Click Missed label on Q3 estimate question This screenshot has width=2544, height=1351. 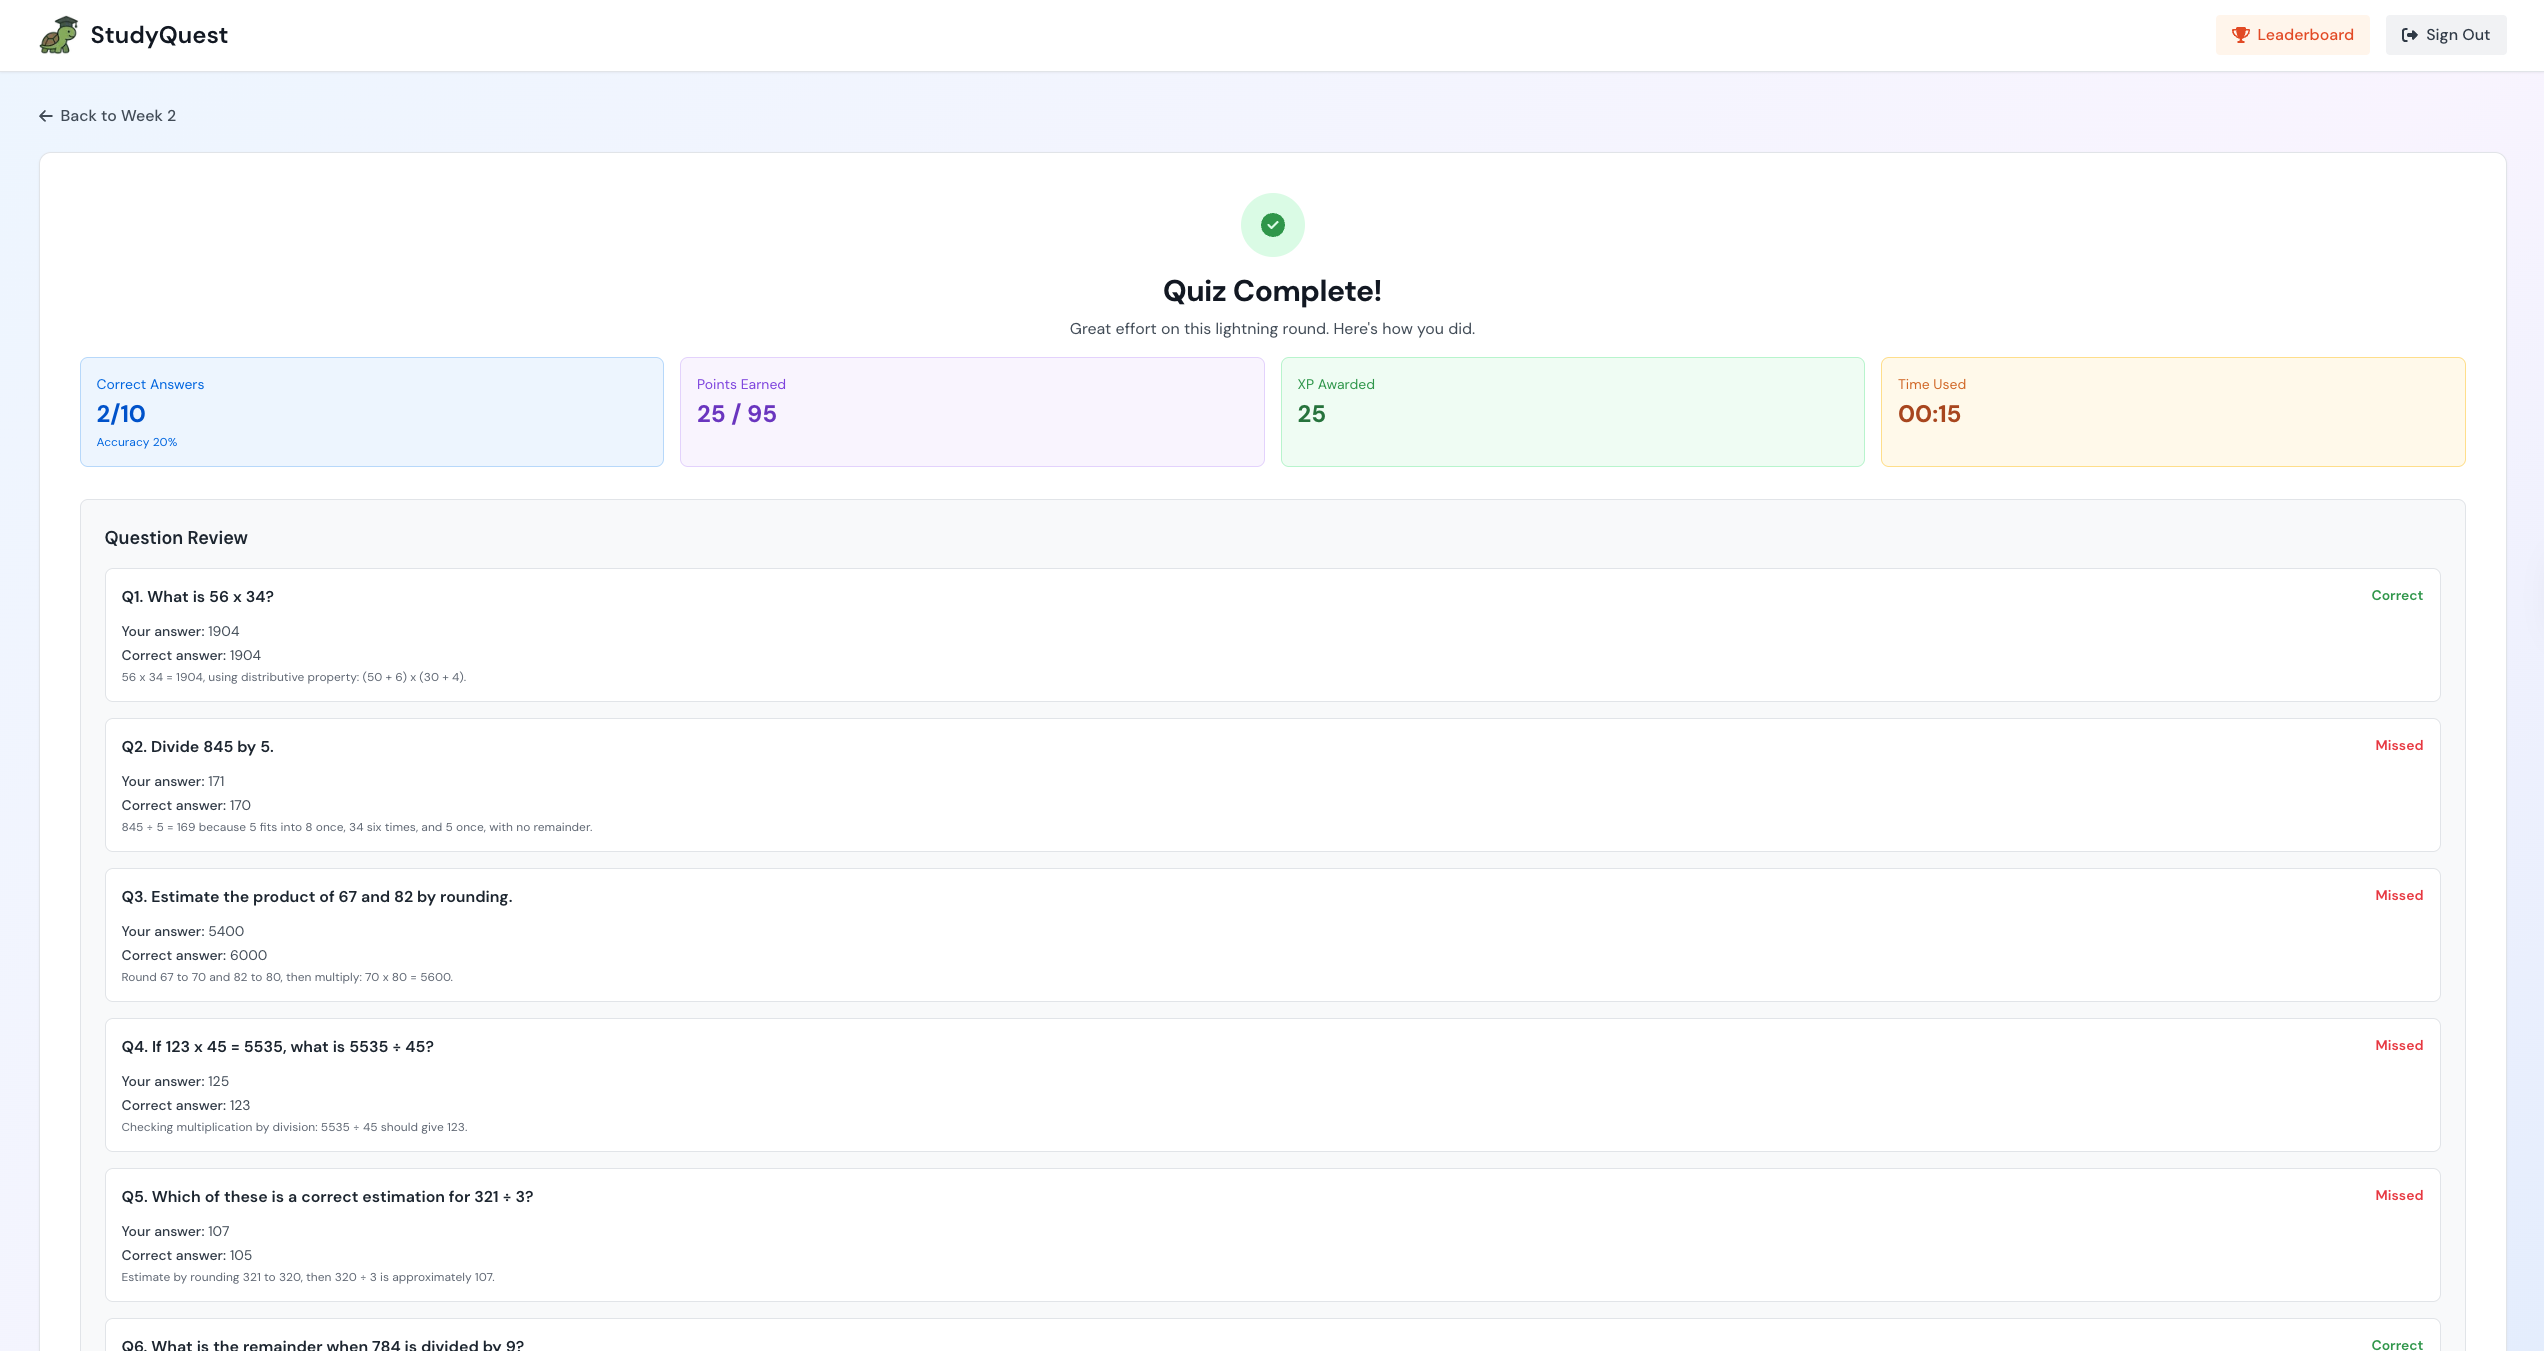pyautogui.click(x=2398, y=895)
